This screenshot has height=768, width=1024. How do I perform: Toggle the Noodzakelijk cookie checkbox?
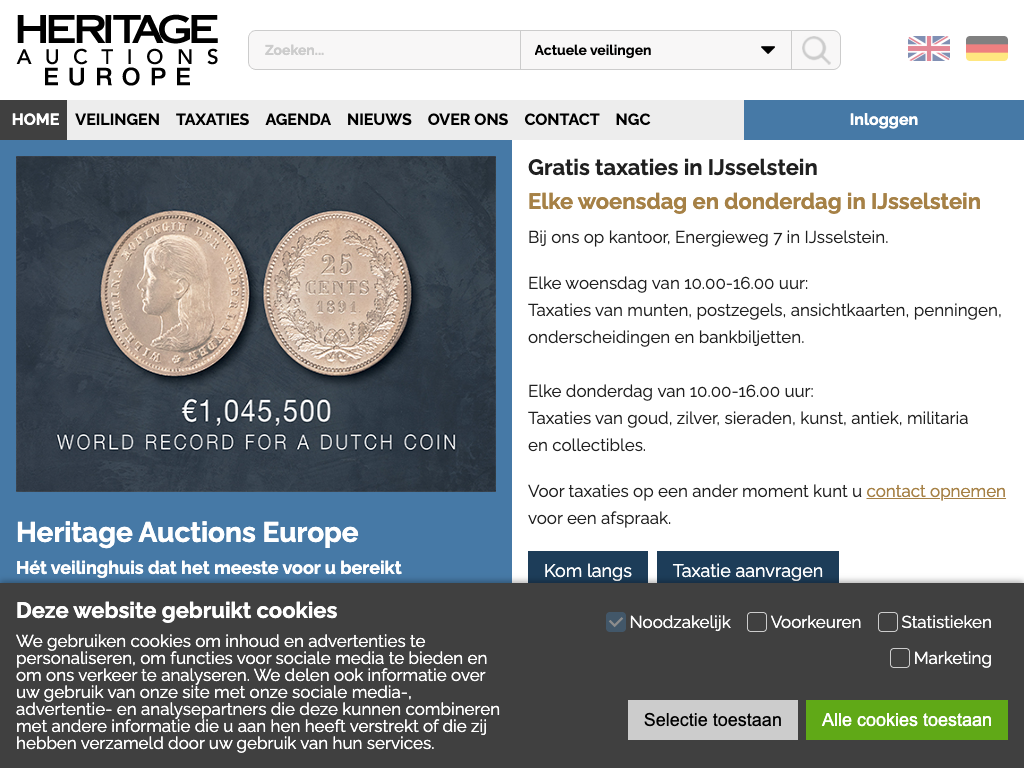coord(616,622)
